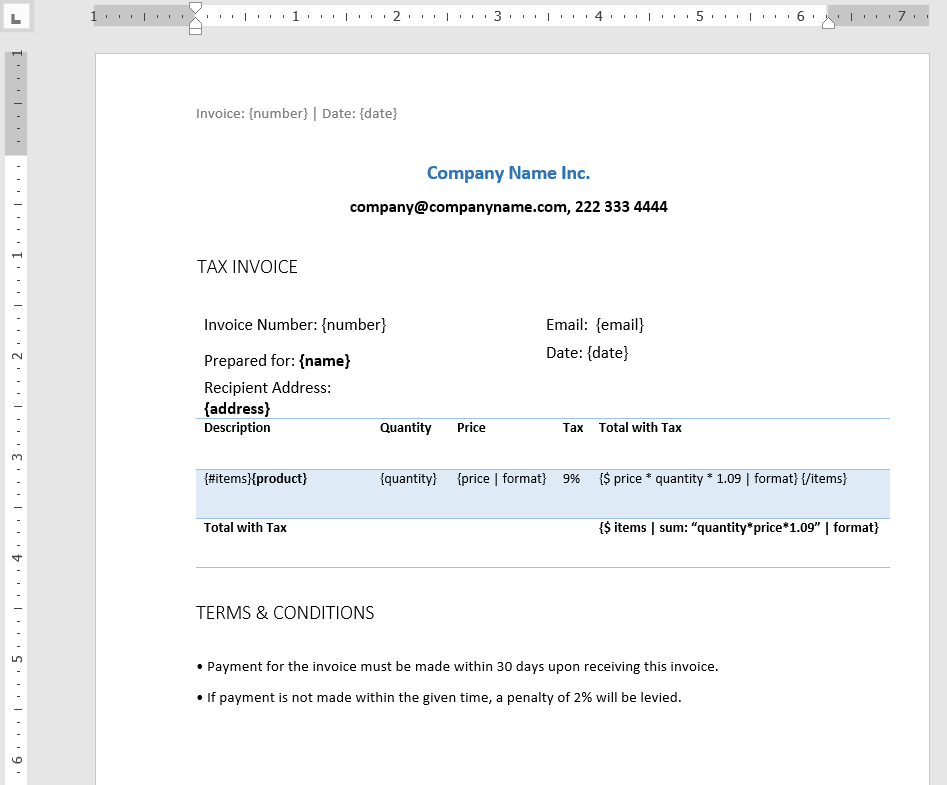
Task: Click the 'Description' column header
Action: (x=237, y=428)
